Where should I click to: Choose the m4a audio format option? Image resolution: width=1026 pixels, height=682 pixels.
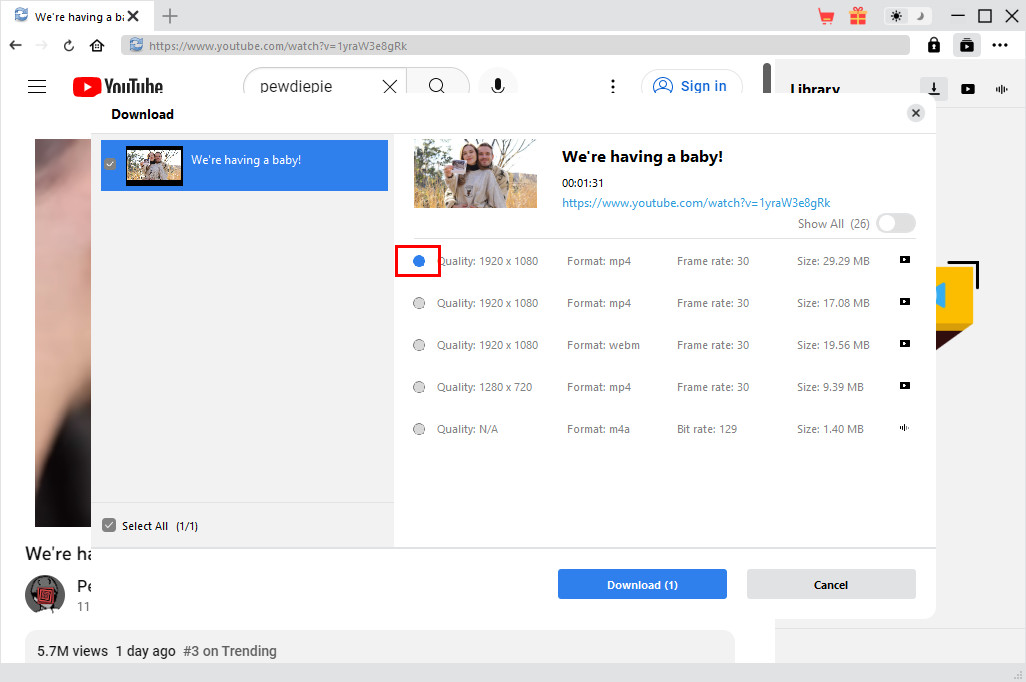[x=419, y=429]
